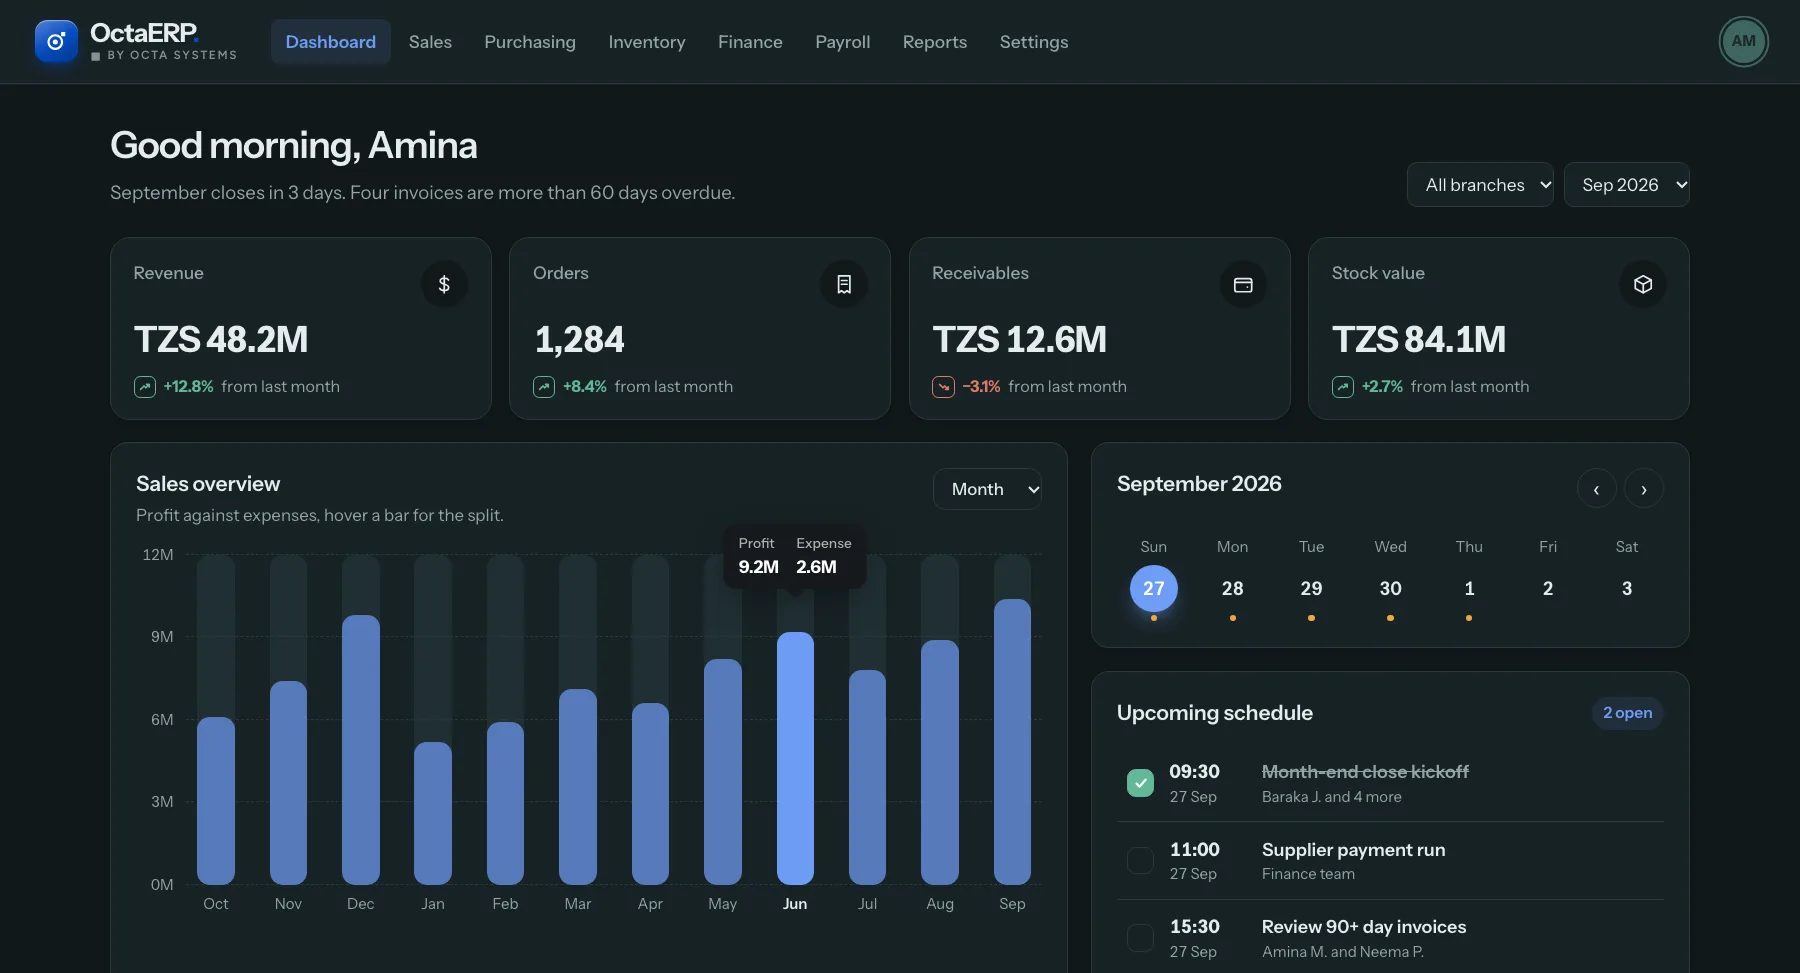Open the Reports menu
This screenshot has width=1800, height=973.
(x=935, y=42)
